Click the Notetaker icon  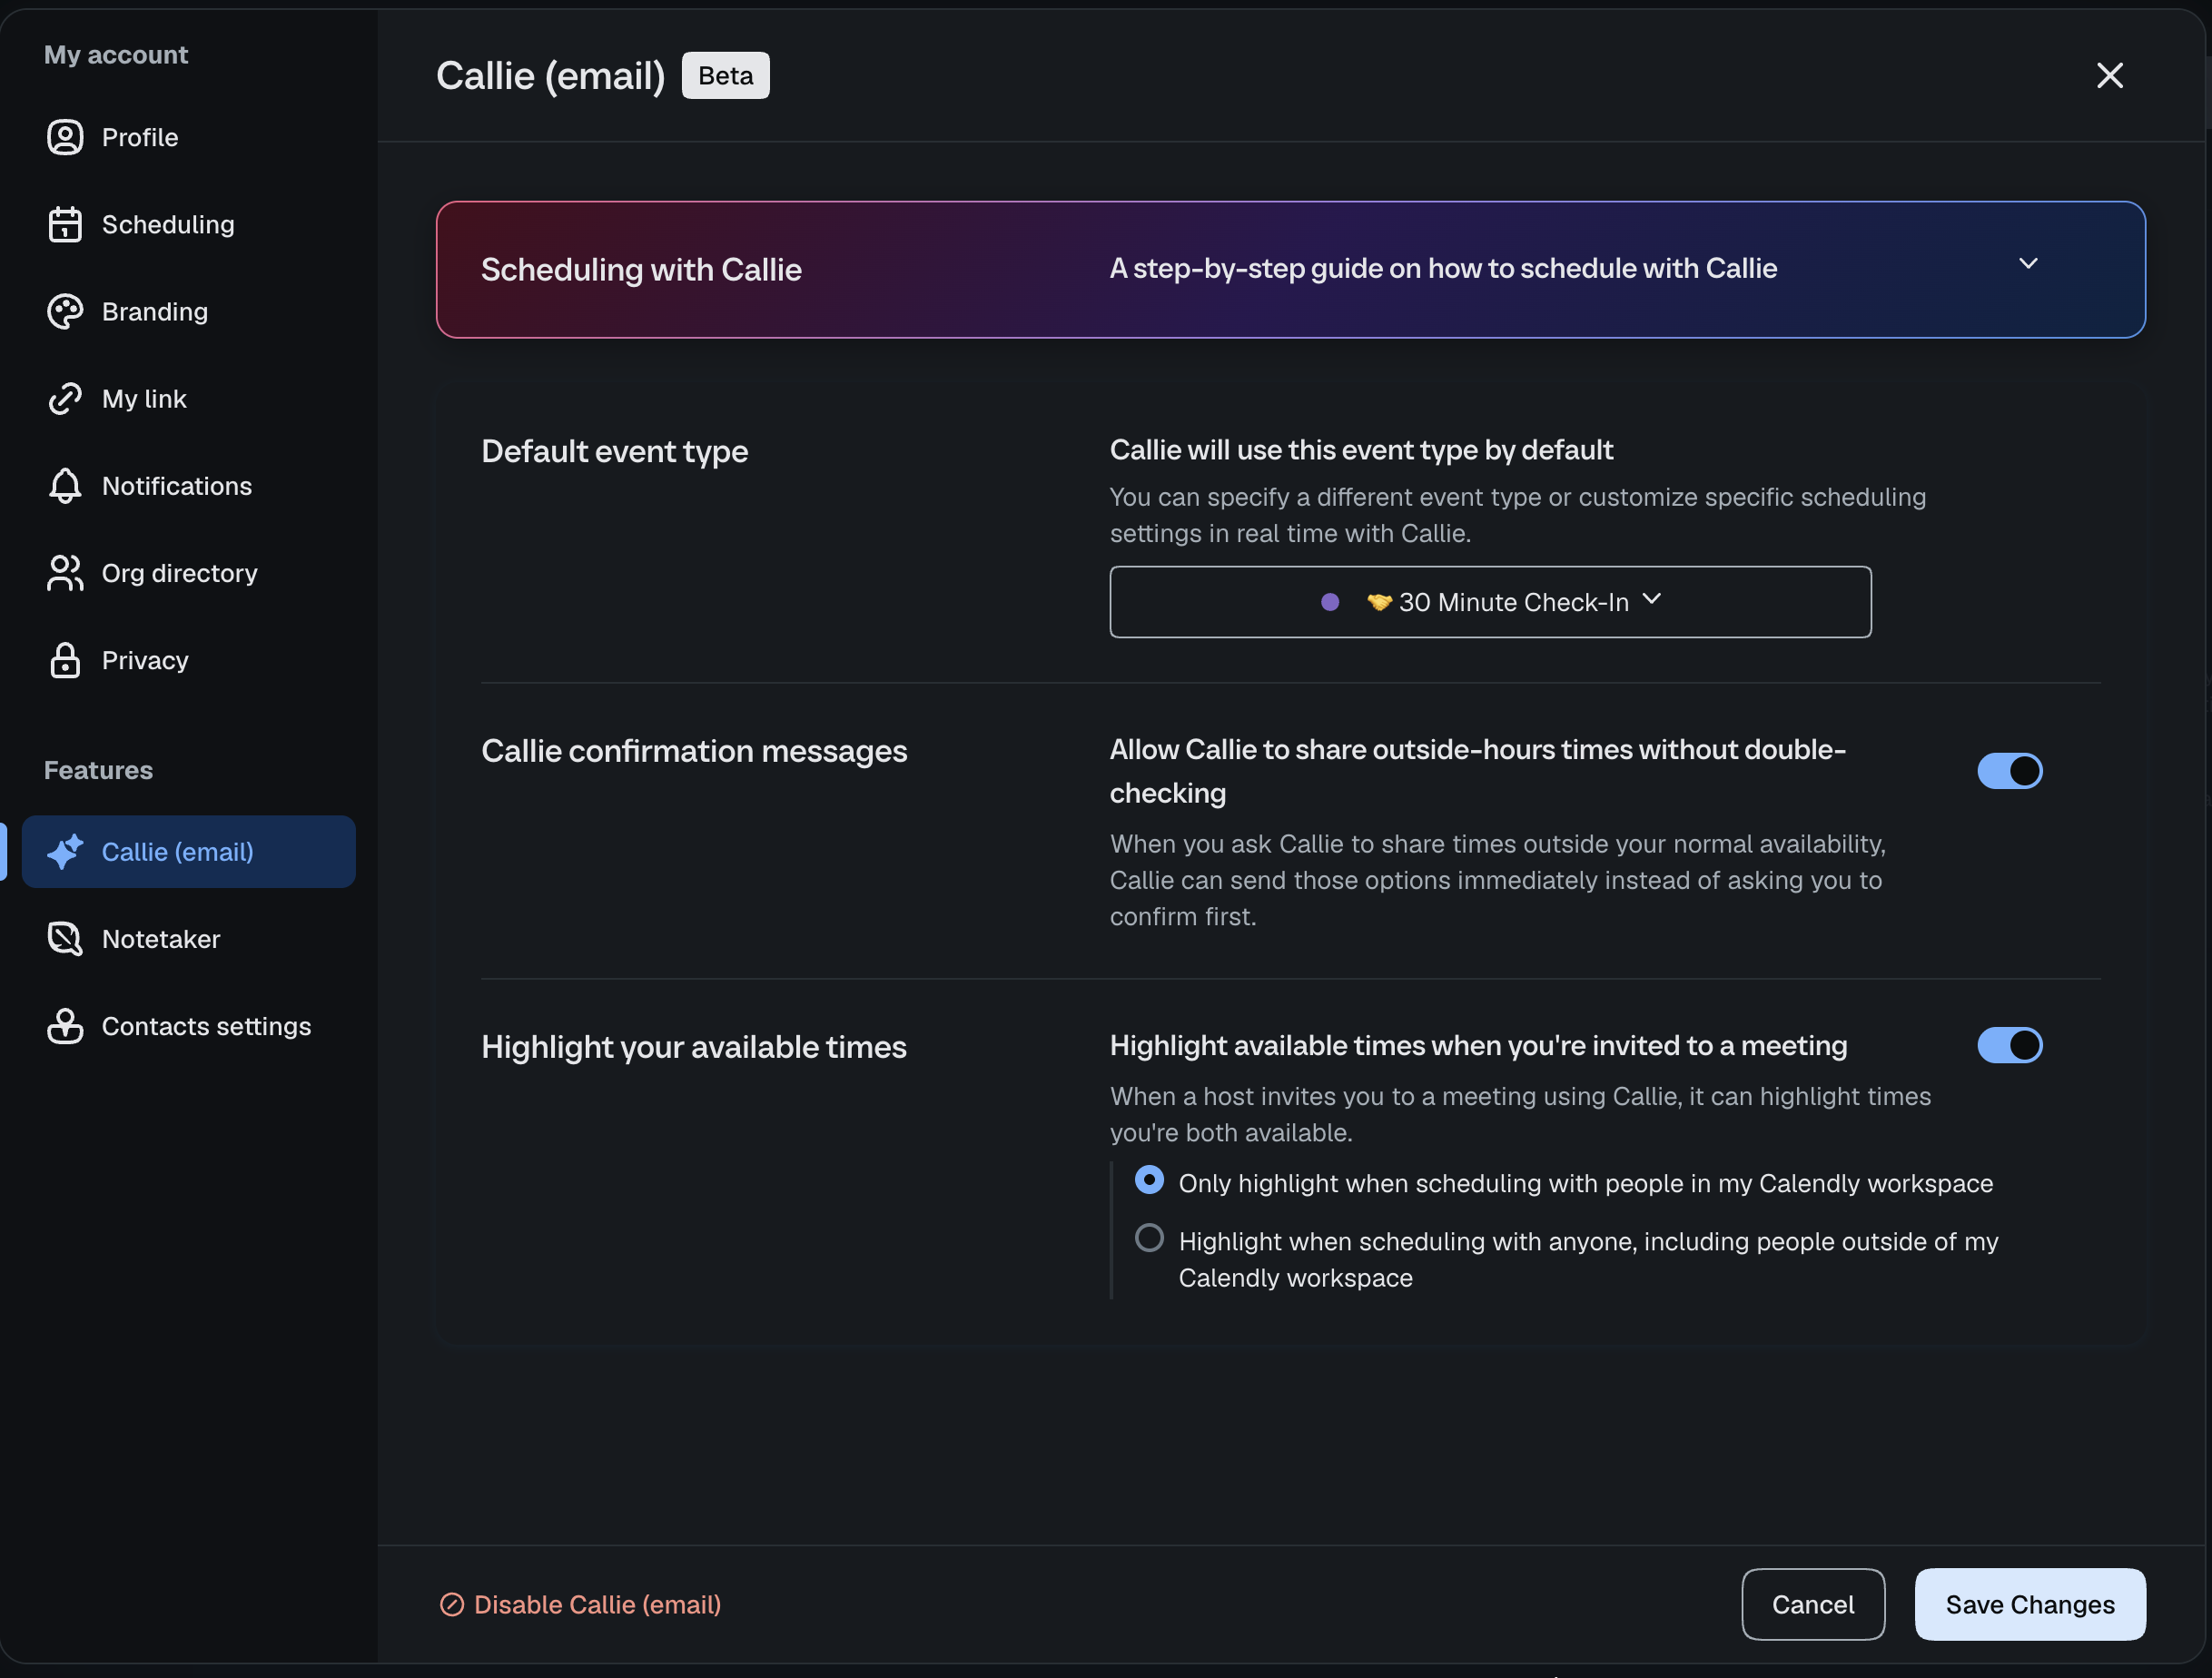tap(65, 939)
